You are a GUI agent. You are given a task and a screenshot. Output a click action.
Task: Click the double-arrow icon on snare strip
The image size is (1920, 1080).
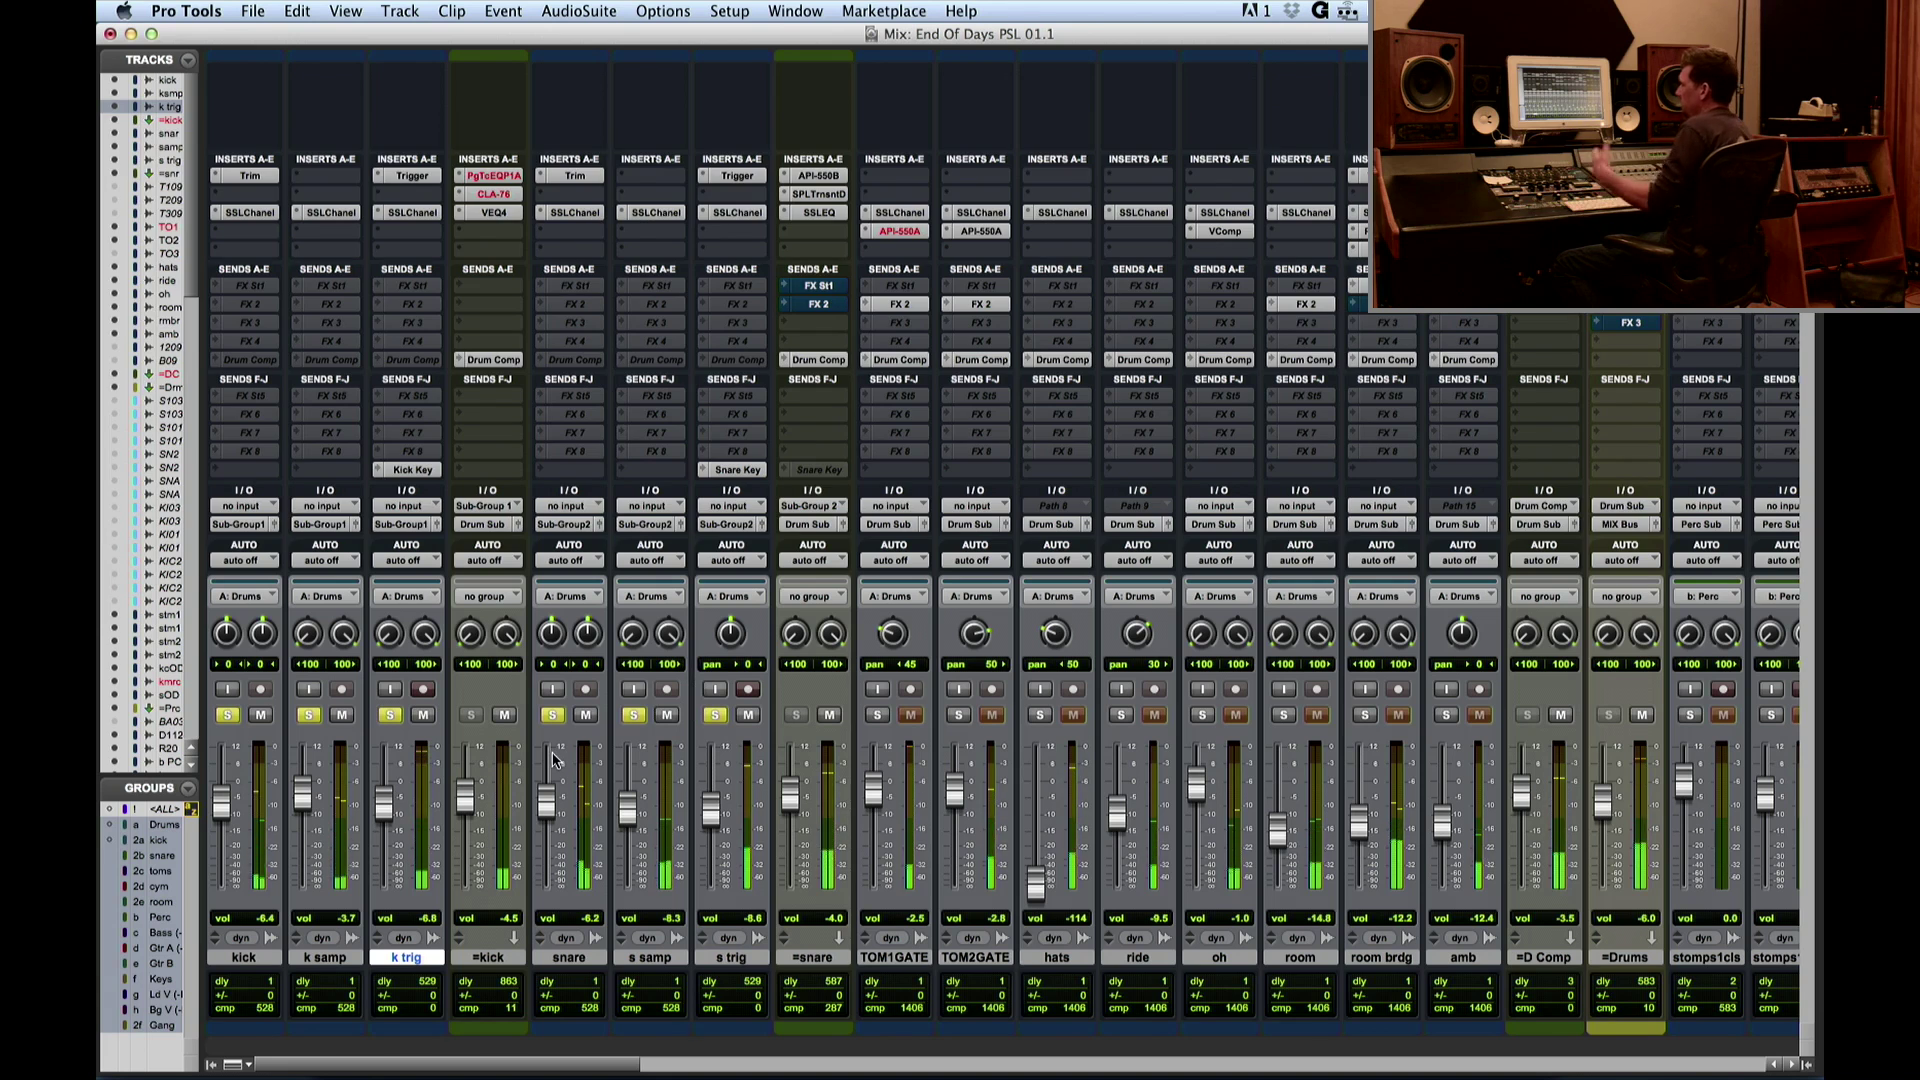coord(596,938)
